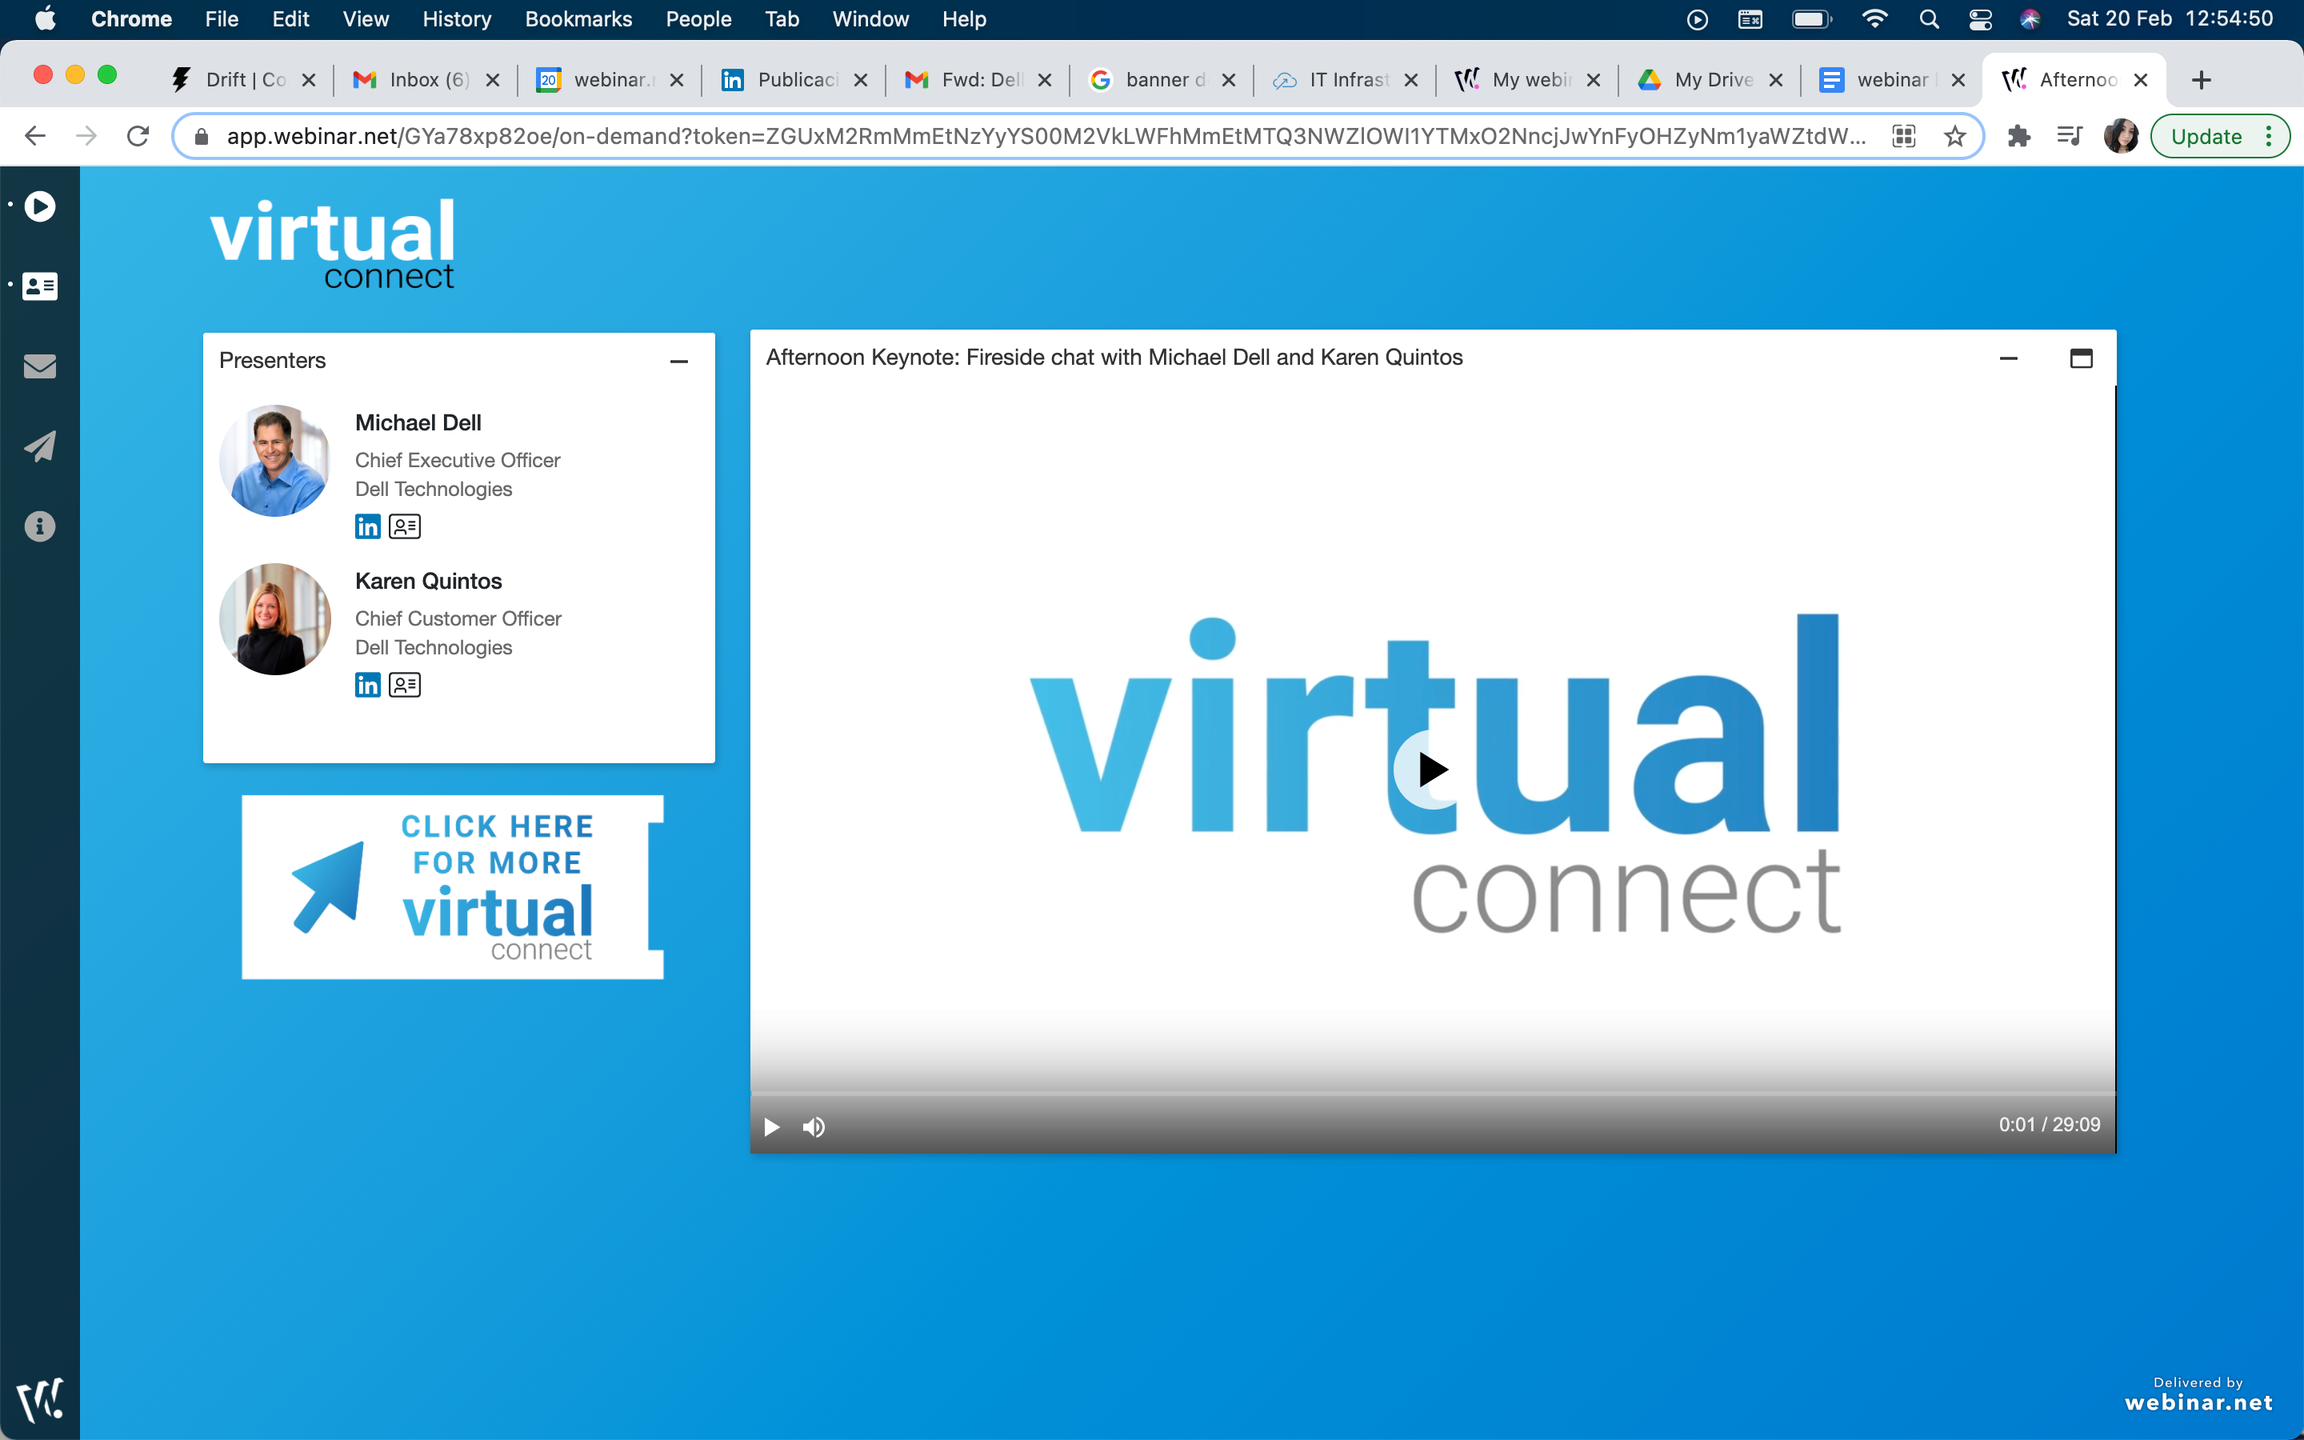Mute the video volume
The width and height of the screenshot is (2304, 1440).
pos(814,1127)
